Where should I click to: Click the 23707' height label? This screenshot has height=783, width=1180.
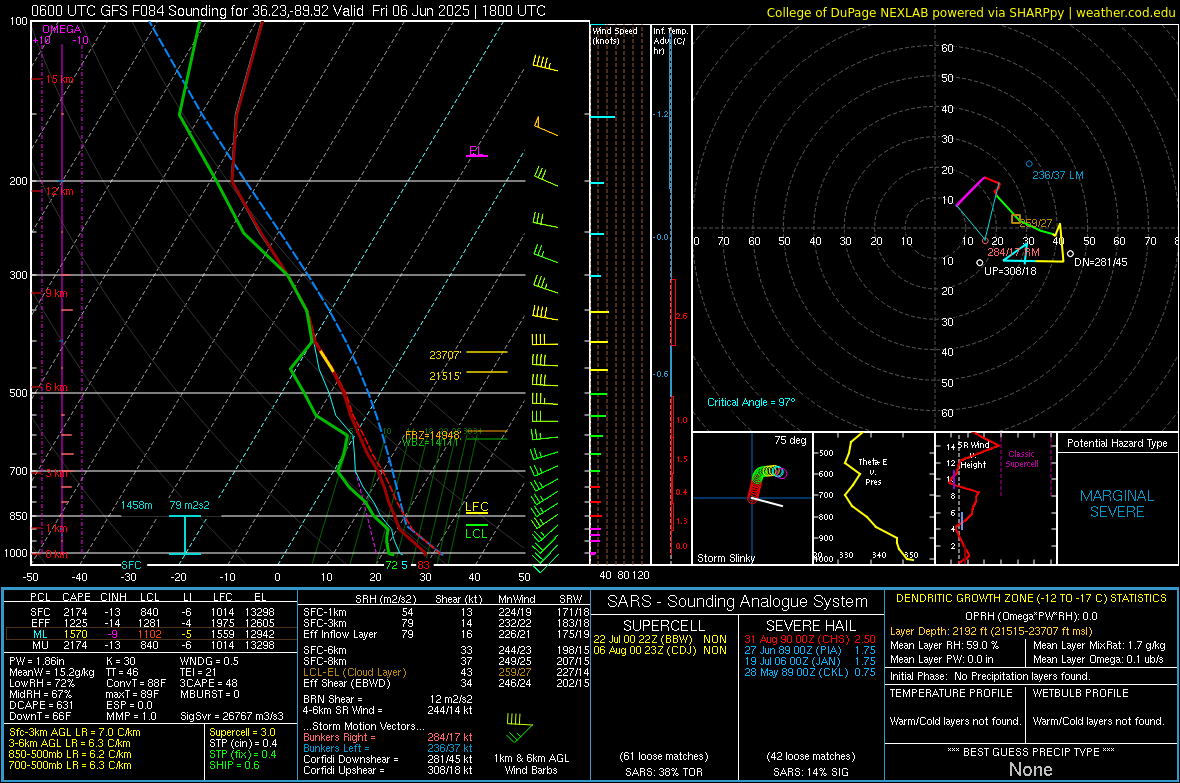445,355
